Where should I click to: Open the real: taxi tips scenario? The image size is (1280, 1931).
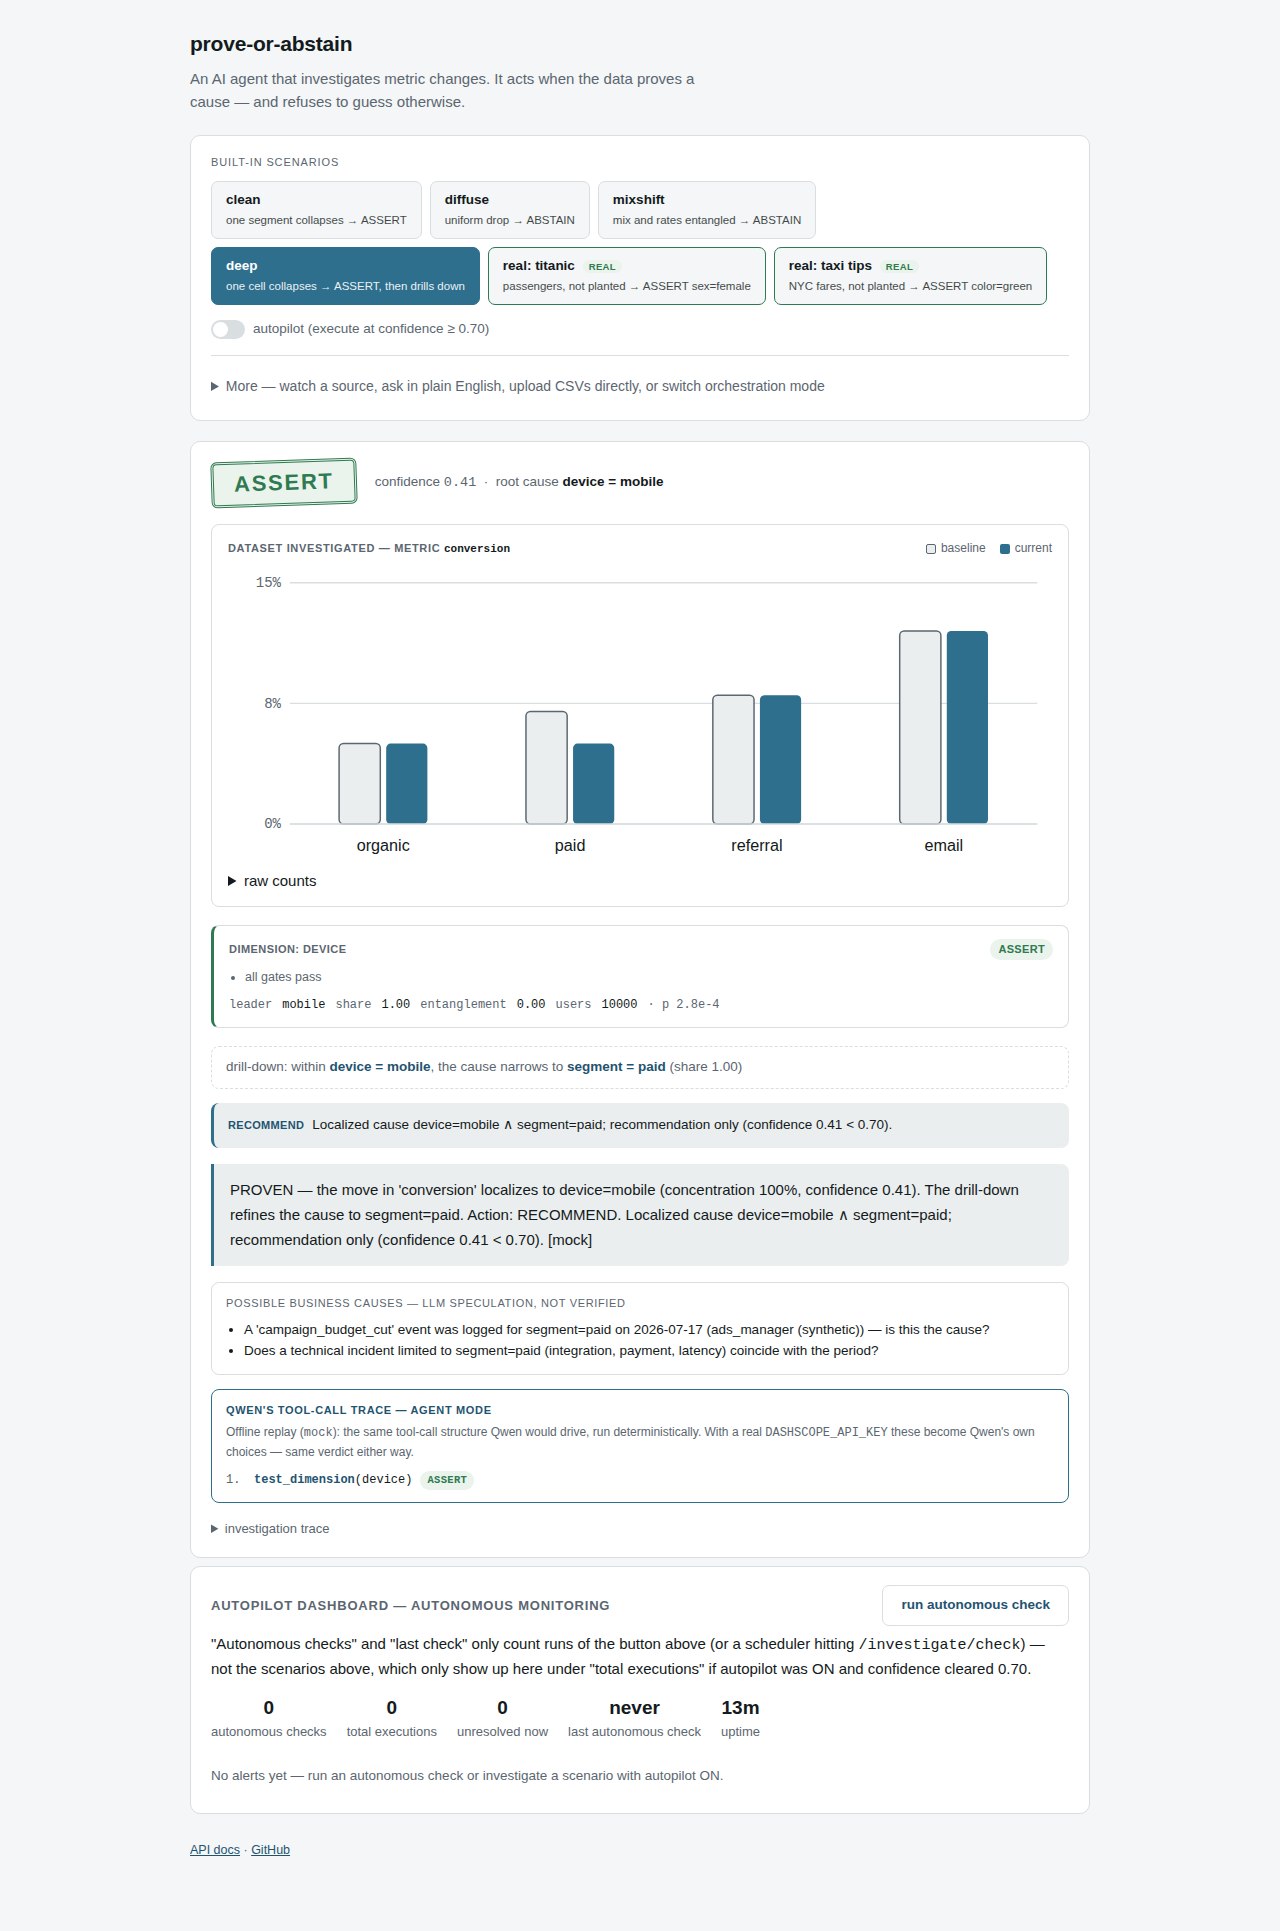pyautogui.click(x=910, y=276)
